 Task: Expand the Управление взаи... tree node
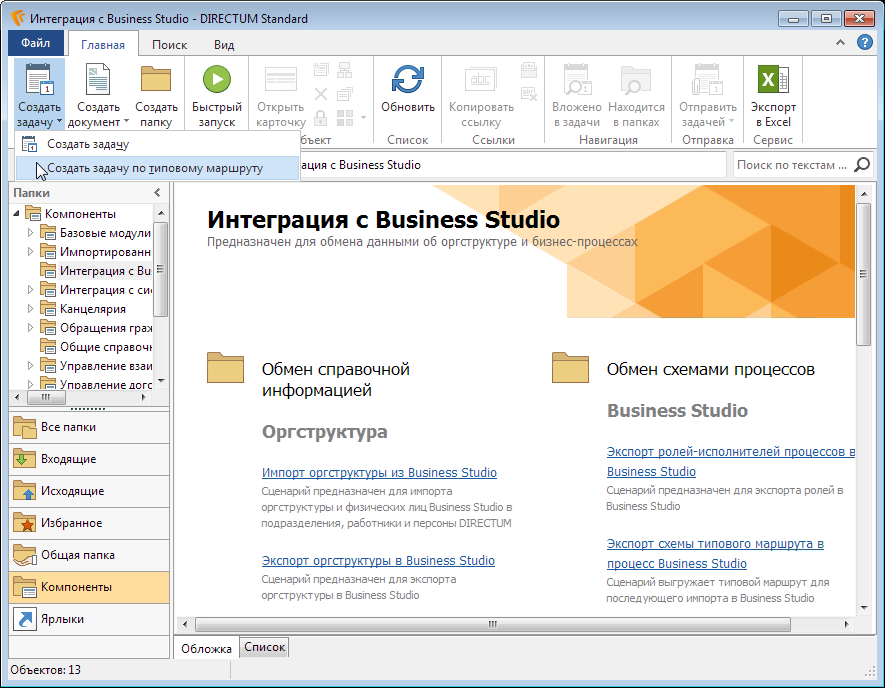(x=30, y=366)
